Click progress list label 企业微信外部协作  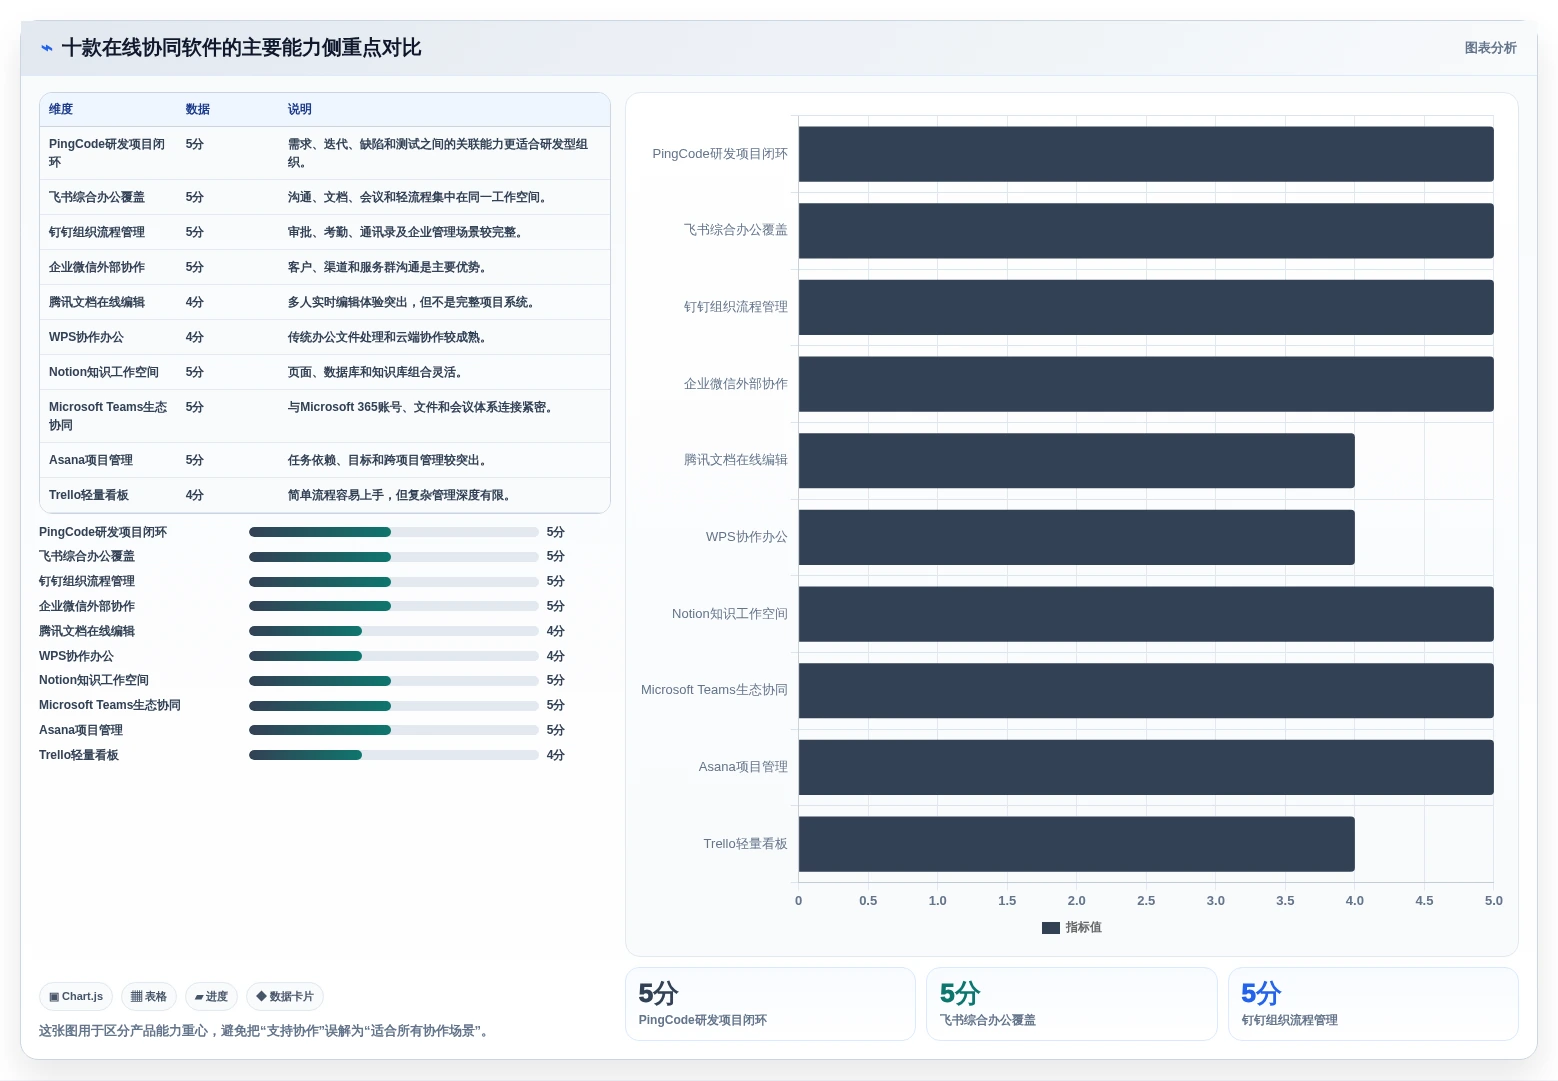pos(87,606)
